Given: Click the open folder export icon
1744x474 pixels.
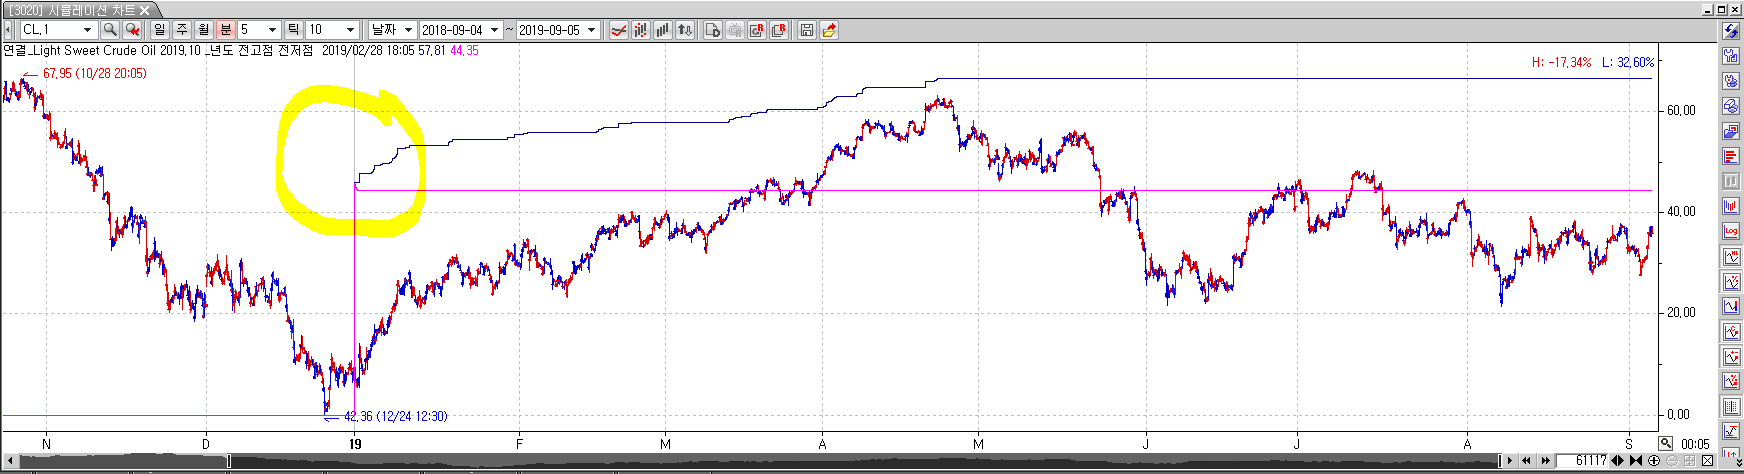Looking at the screenshot, I should point(829,30).
